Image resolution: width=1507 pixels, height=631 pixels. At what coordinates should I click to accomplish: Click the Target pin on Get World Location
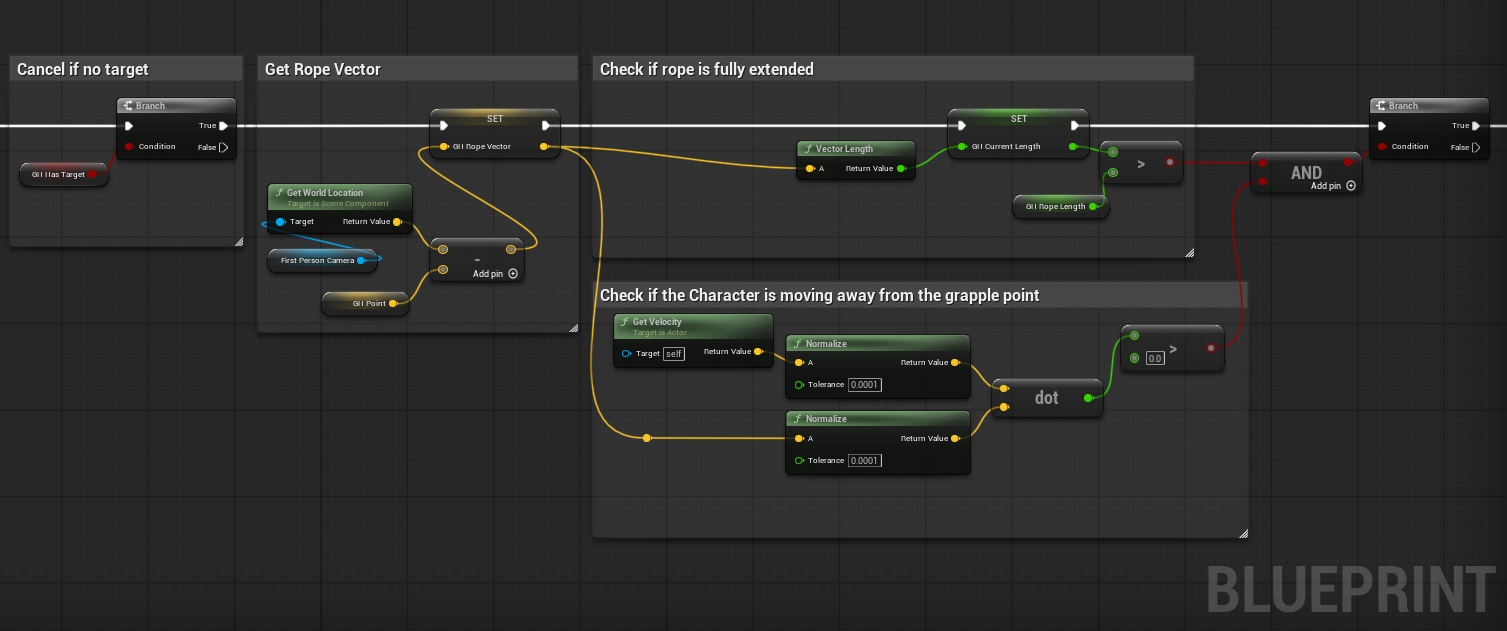click(x=280, y=222)
